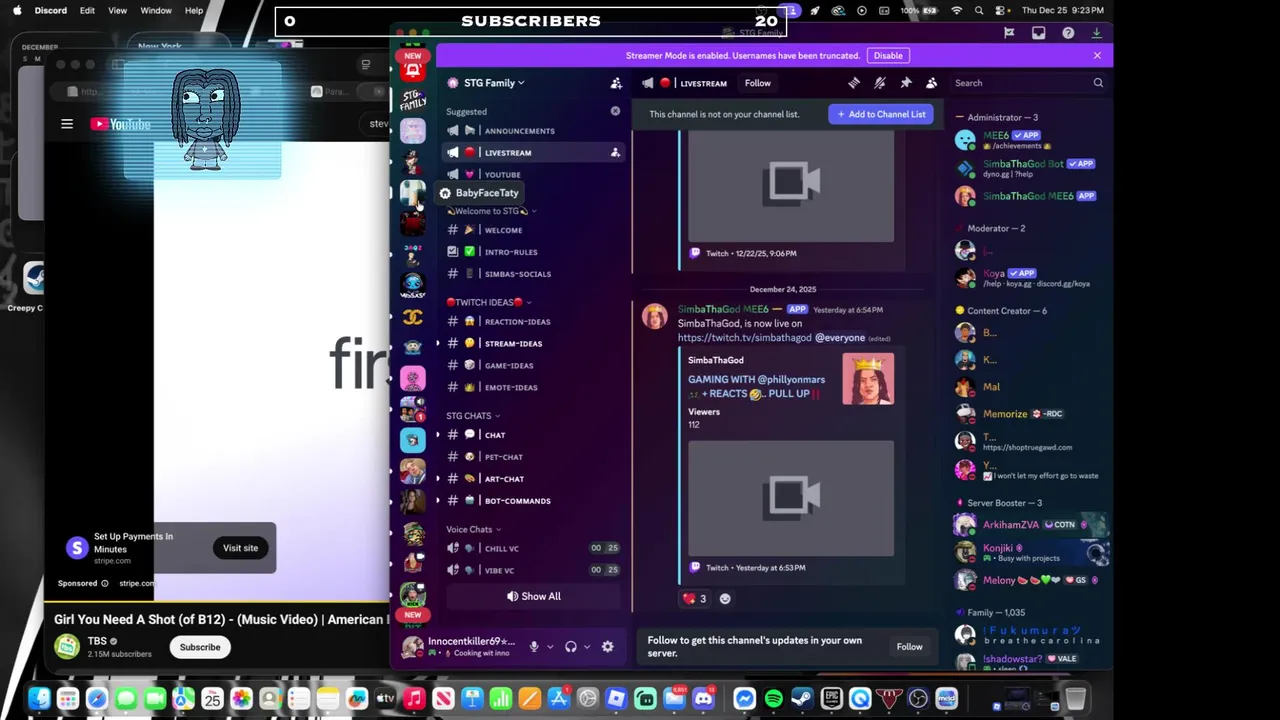
Task: Open invite people icon beside STG Family
Action: coord(616,83)
